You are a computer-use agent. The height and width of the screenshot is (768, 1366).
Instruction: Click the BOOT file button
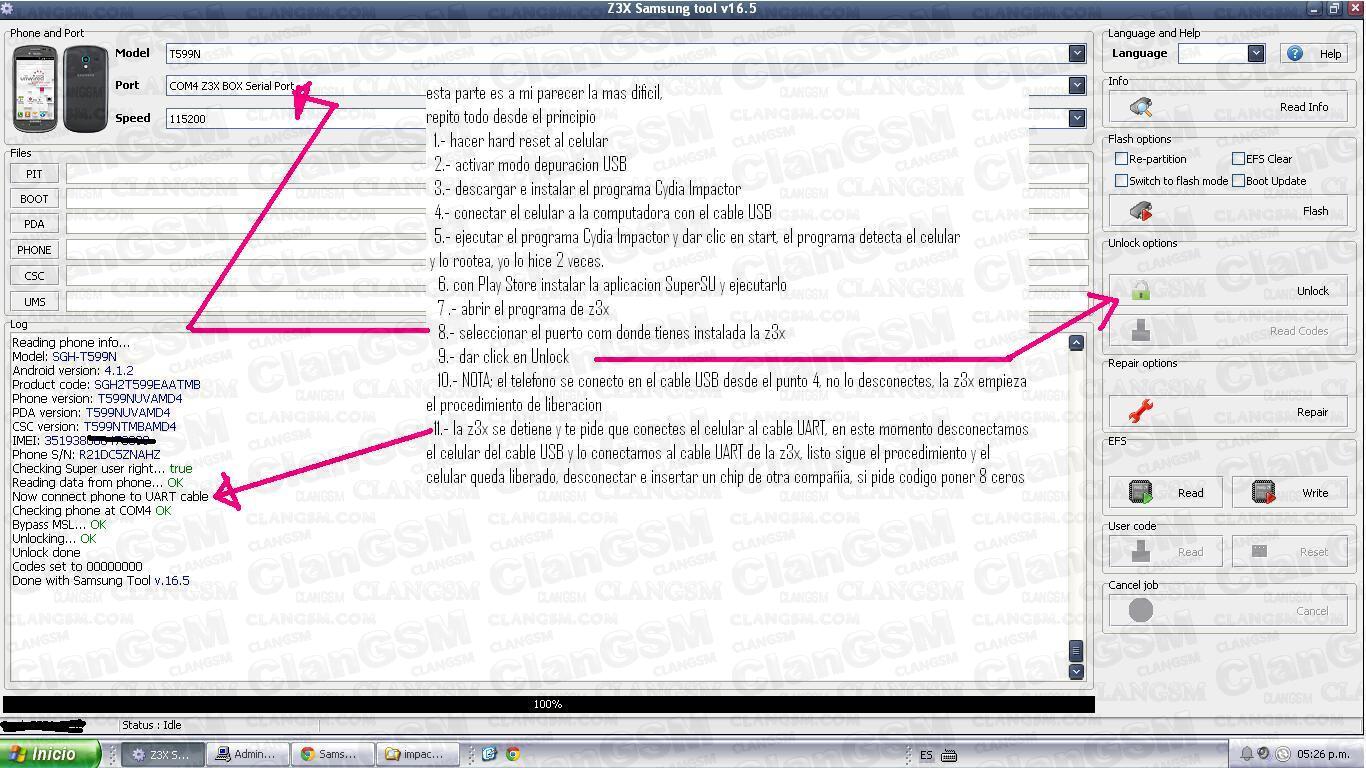(34, 199)
